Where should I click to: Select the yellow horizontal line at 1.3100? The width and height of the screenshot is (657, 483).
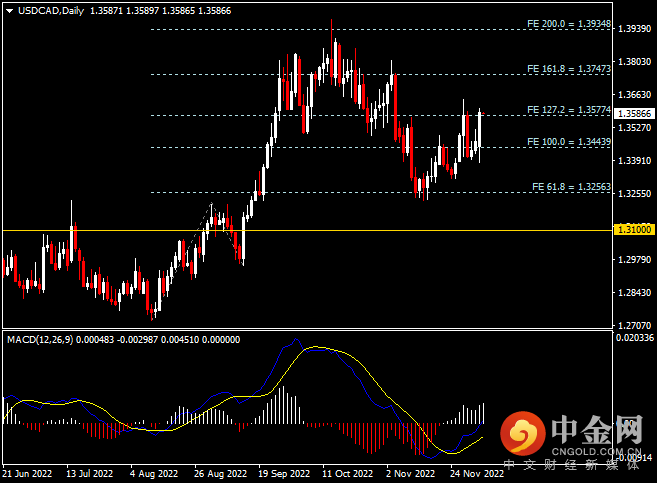tap(300, 230)
